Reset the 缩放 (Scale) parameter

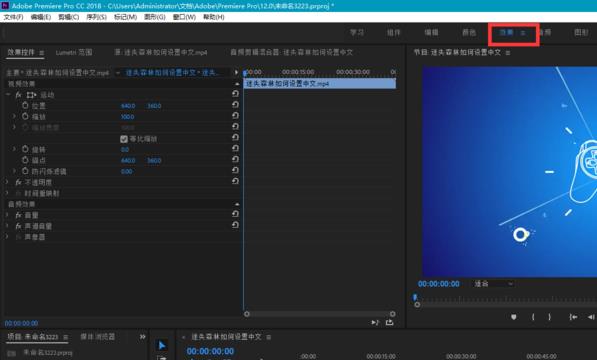[235, 115]
